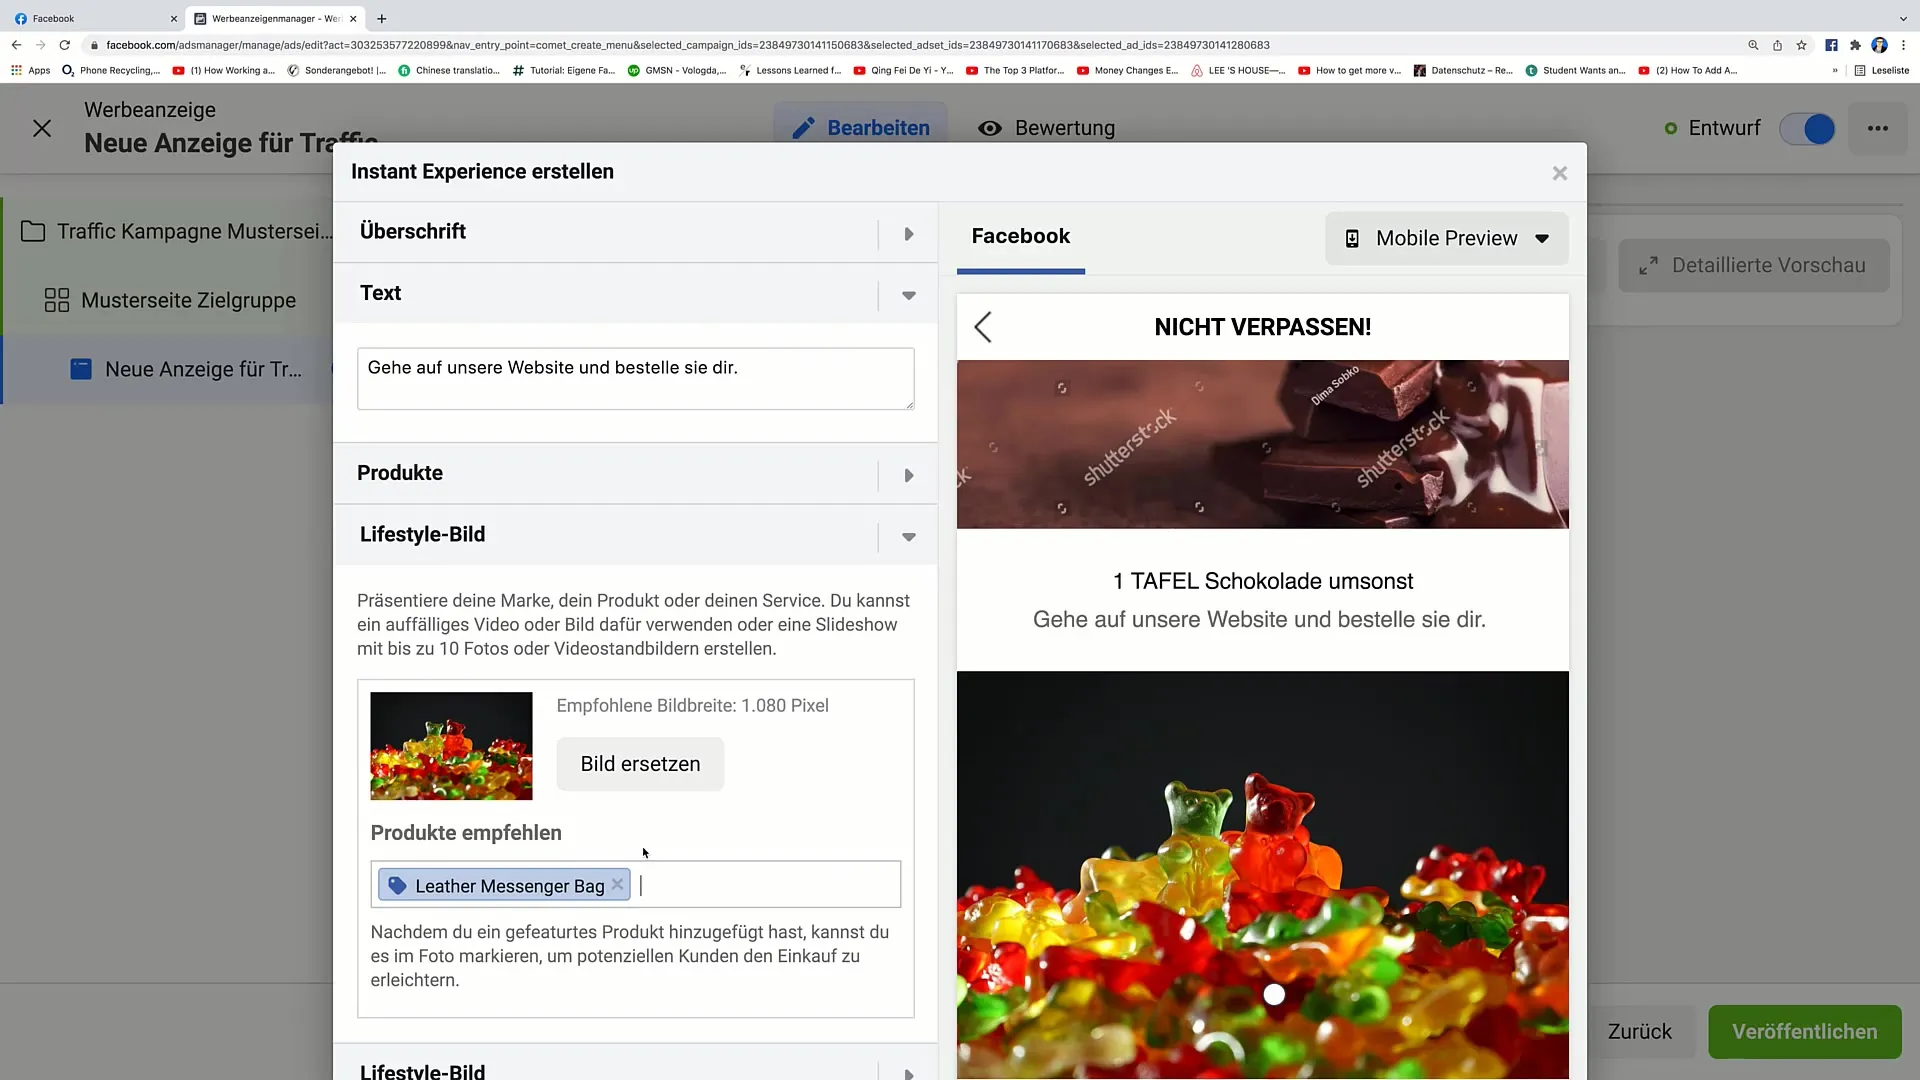Go forward in browser history
1920x1080 pixels.
coord(40,45)
